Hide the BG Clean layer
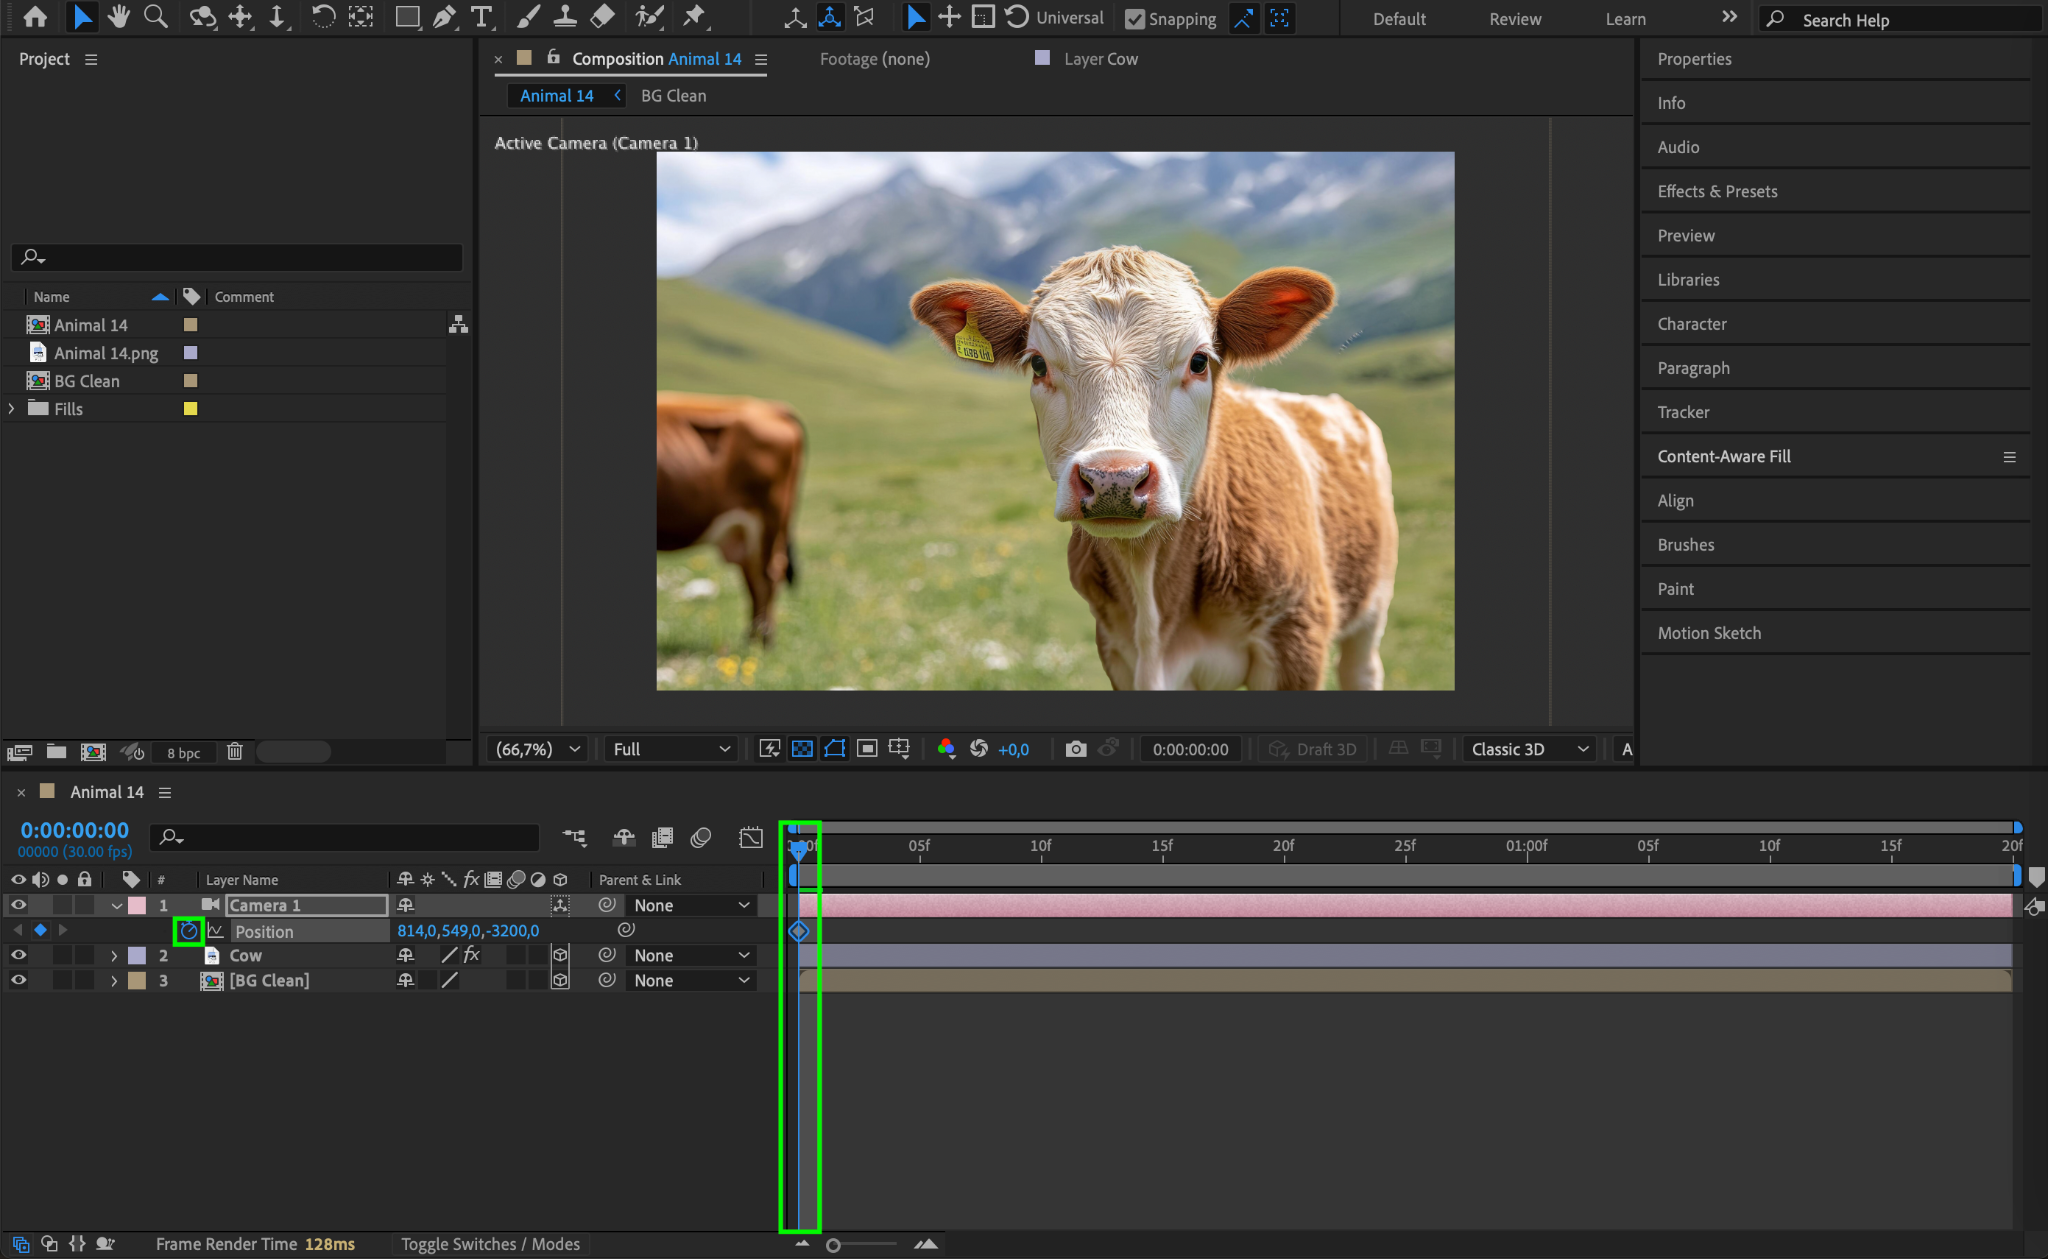The width and height of the screenshot is (2048, 1259). coord(18,981)
